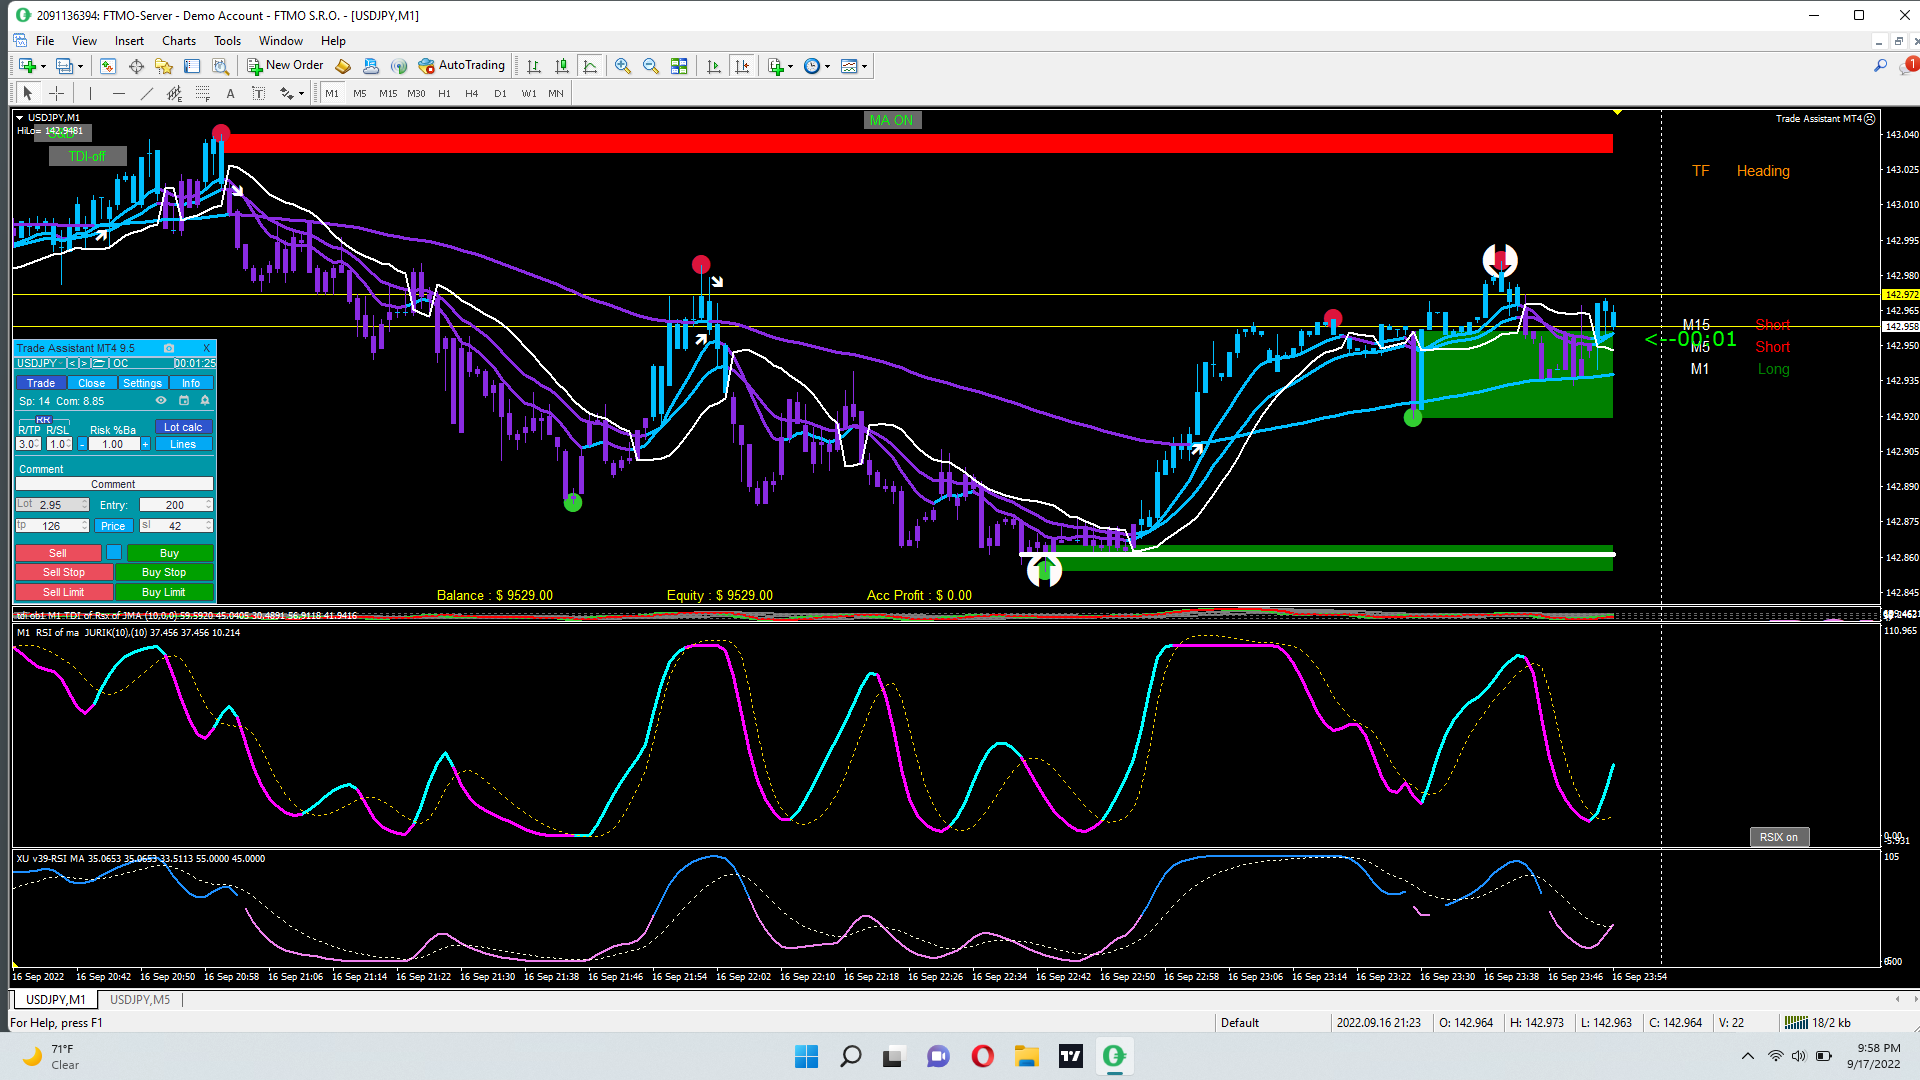
Task: Select the crosshair cursor tool
Action: 57,93
